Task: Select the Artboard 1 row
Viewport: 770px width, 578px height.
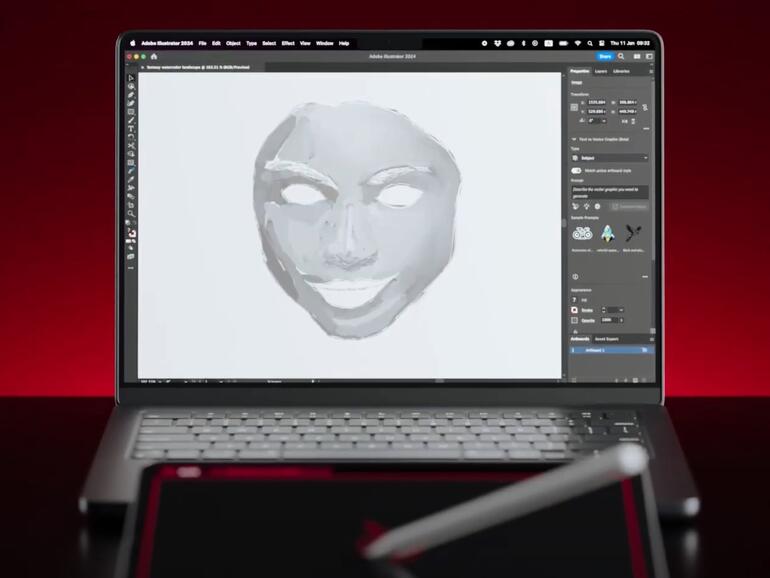Action: coord(610,350)
